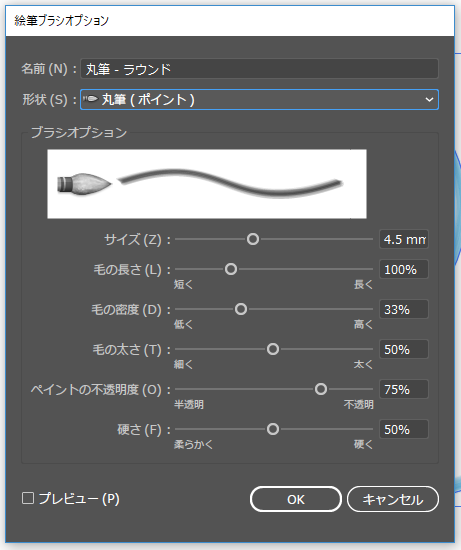This screenshot has height=550, width=461.
Task: Click the サイズ slider handle
Action: pyautogui.click(x=253, y=239)
